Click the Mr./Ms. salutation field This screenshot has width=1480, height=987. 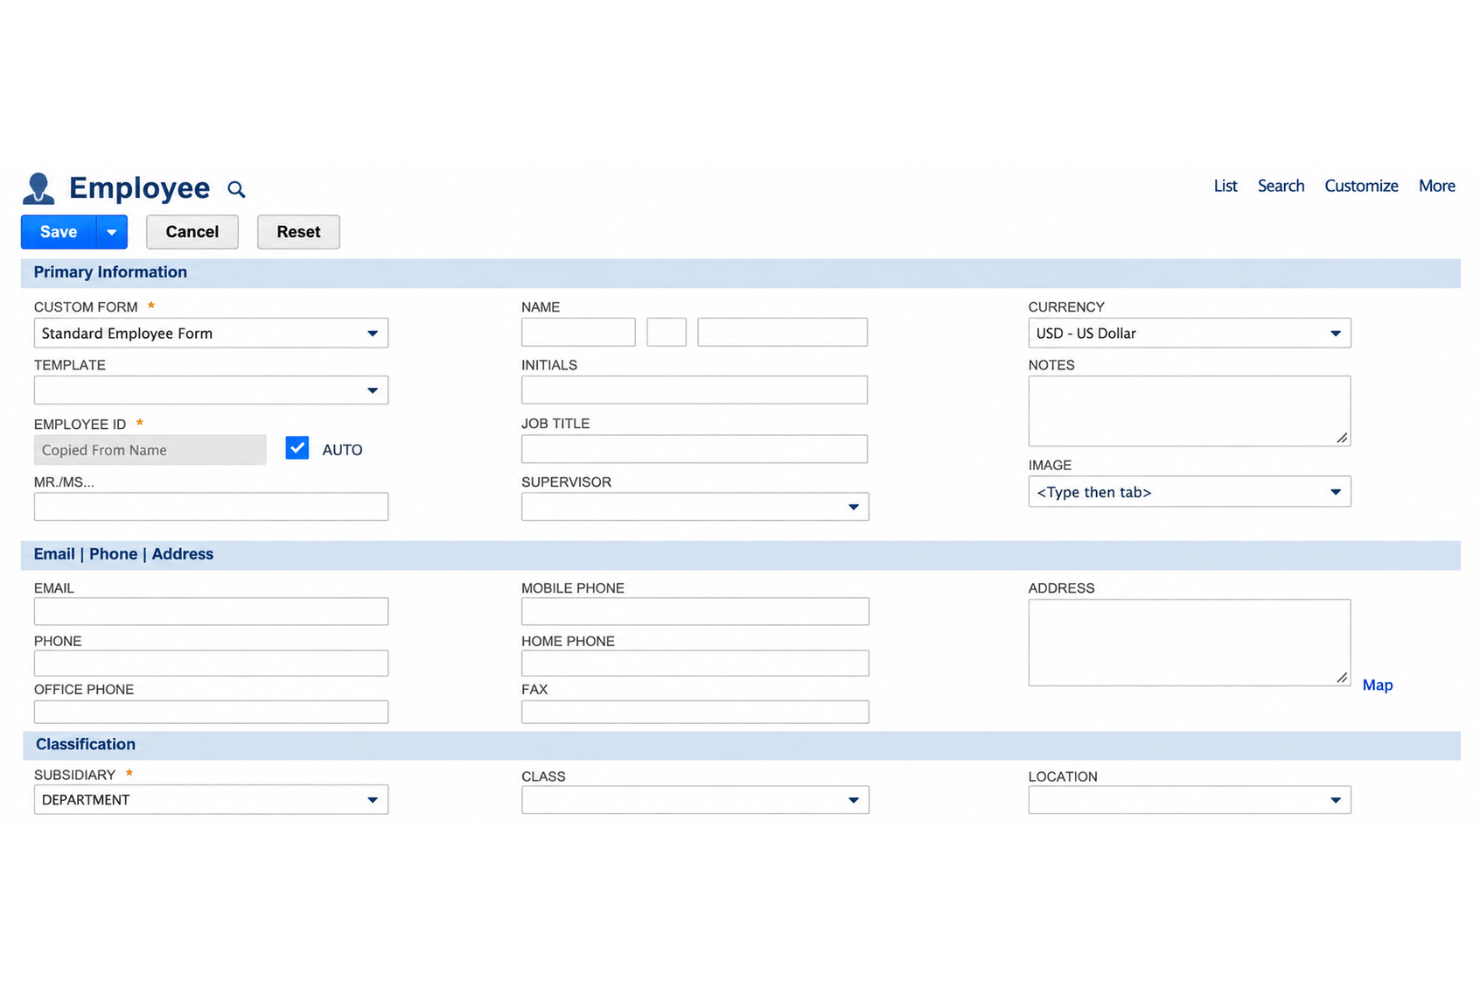point(211,507)
